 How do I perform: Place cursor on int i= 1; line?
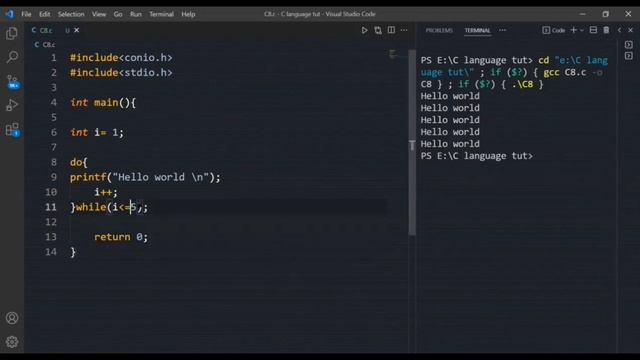tap(96, 132)
